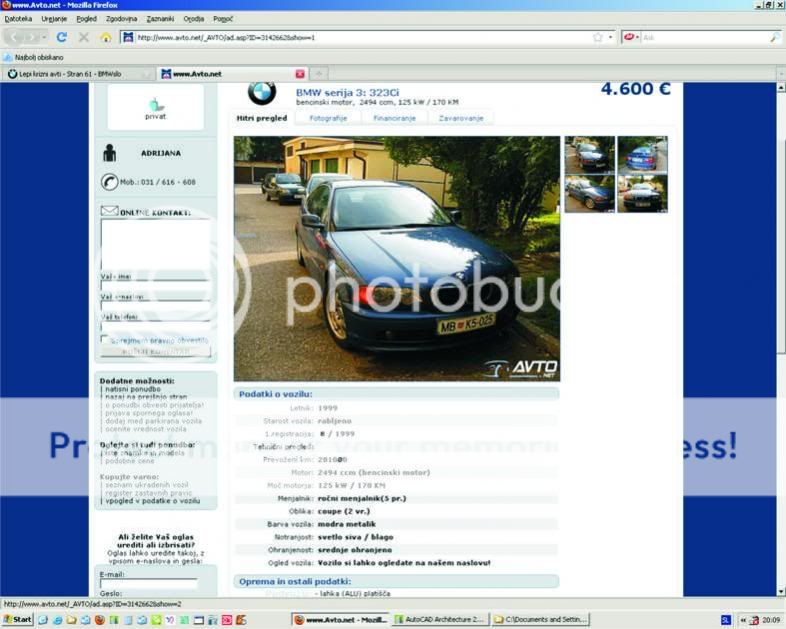The height and width of the screenshot is (629, 786).
Task: Click the envelope icon at Online kontakt
Action: (109, 211)
